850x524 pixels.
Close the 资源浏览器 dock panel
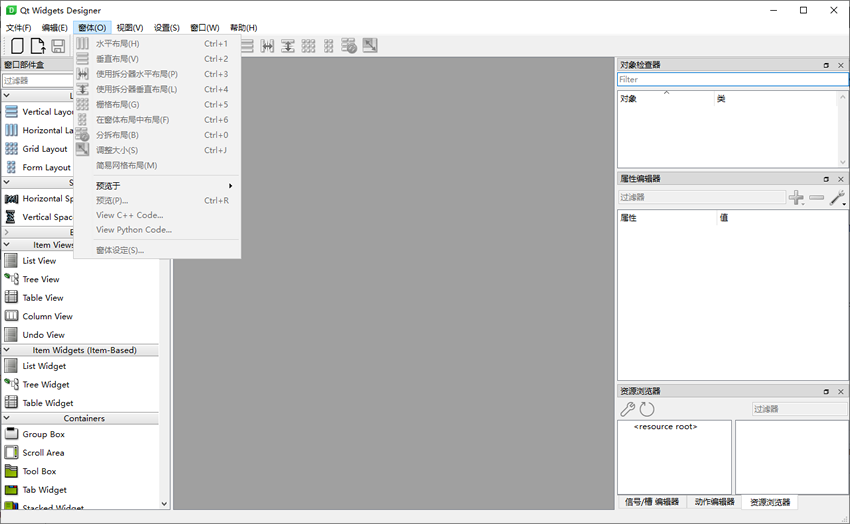841,391
